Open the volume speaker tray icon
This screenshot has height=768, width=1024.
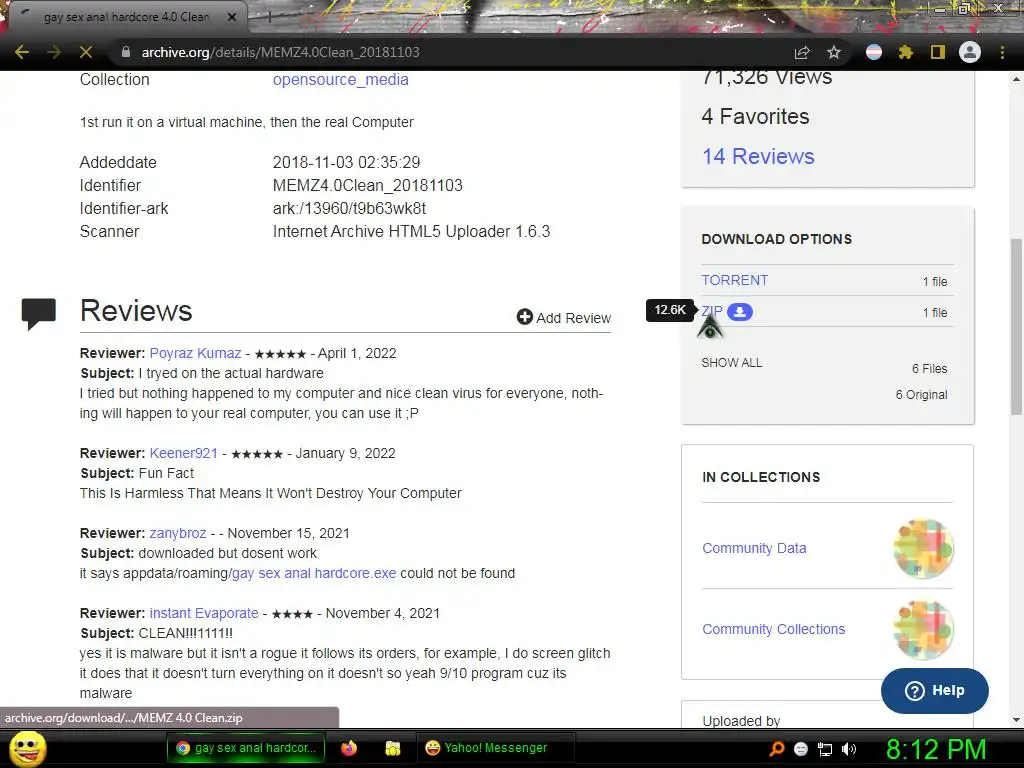click(x=849, y=749)
